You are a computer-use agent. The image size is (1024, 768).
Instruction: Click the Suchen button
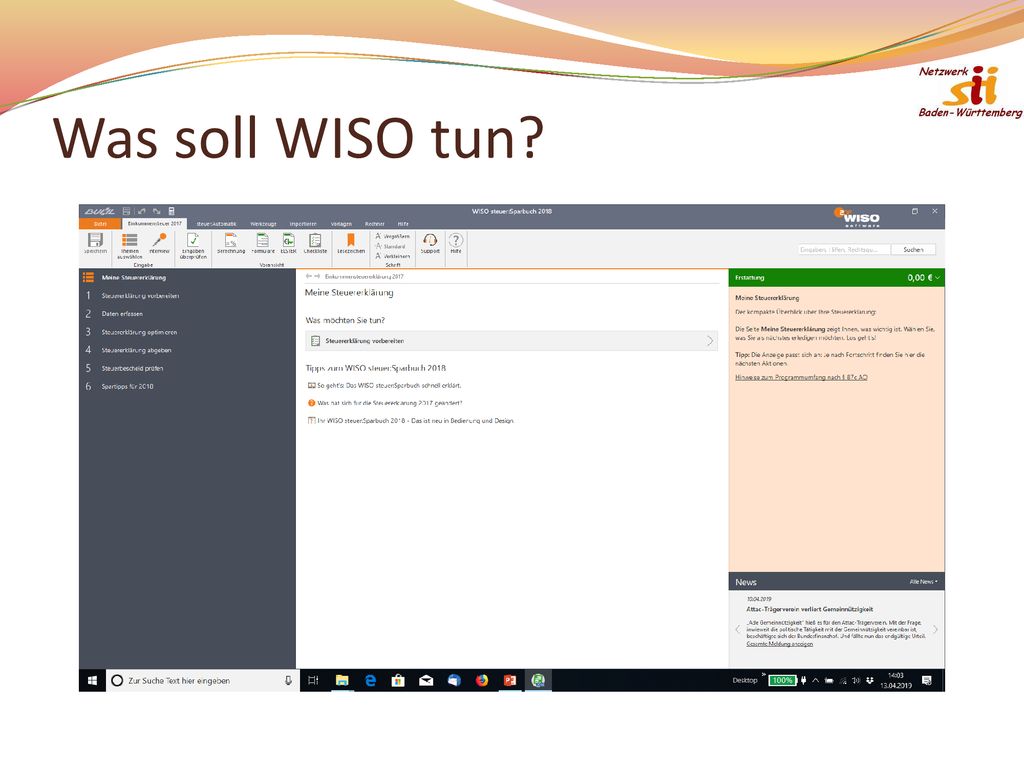coord(913,249)
